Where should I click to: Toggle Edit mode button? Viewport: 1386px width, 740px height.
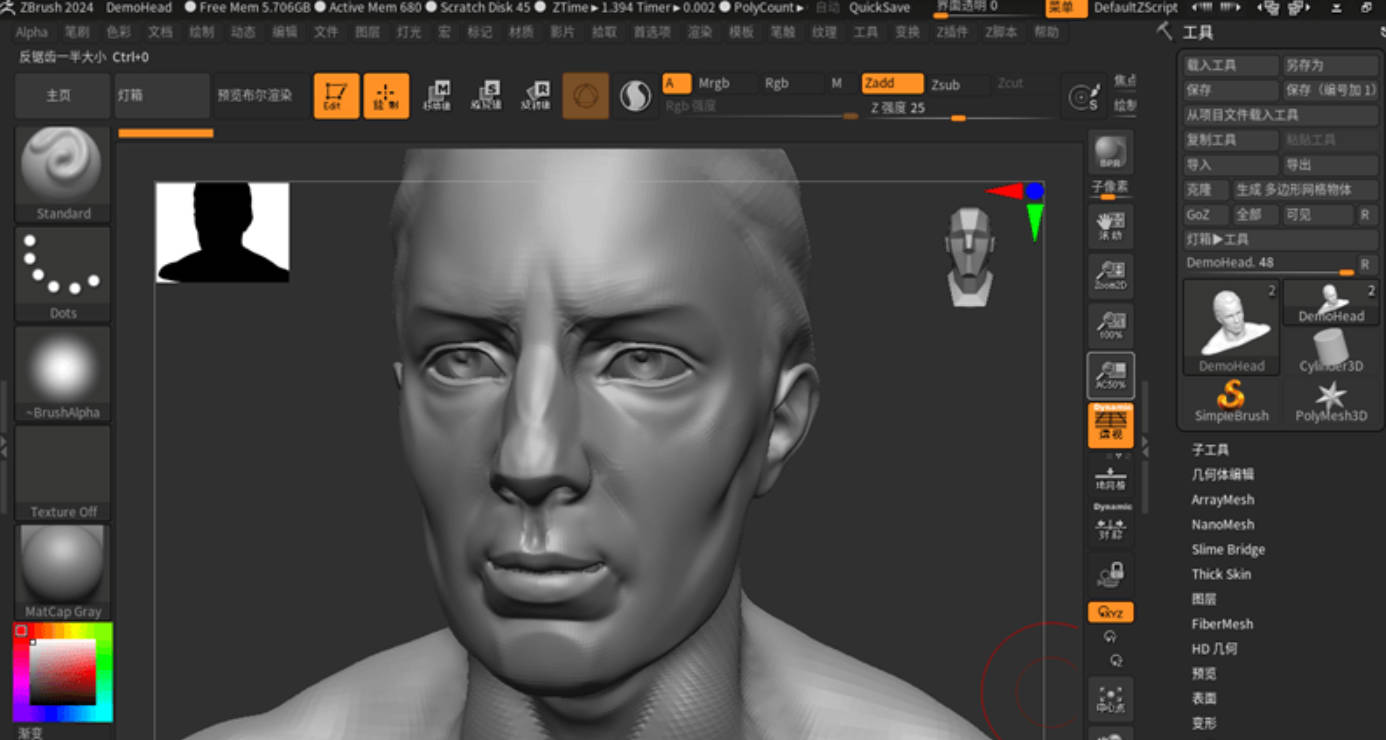(336, 96)
